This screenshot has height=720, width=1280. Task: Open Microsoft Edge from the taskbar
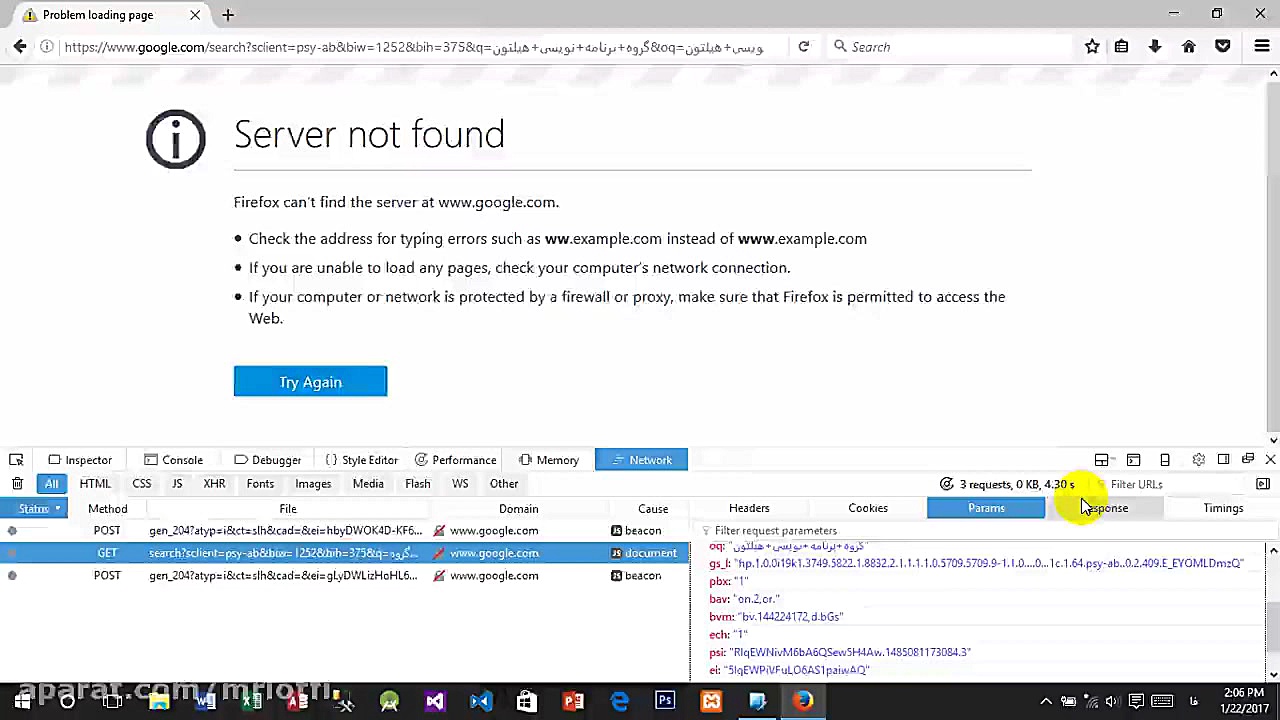[619, 701]
